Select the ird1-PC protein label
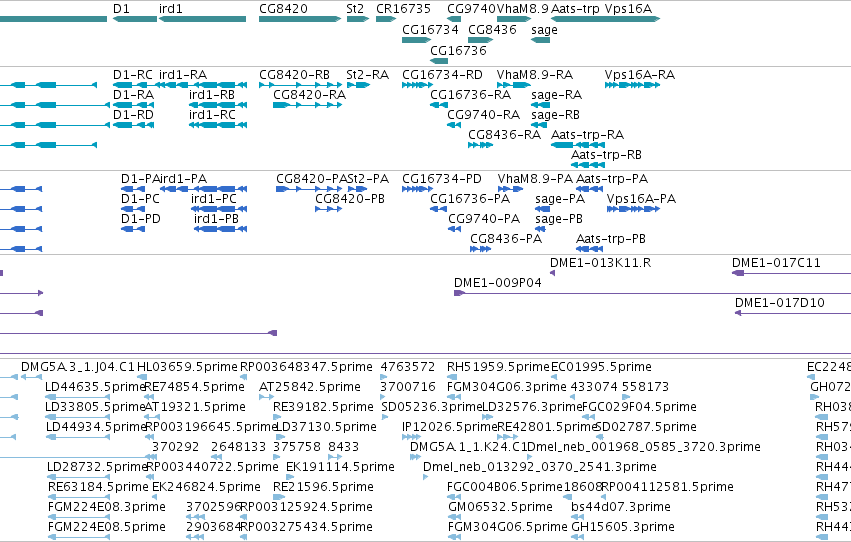The height and width of the screenshot is (542, 851). tap(214, 199)
